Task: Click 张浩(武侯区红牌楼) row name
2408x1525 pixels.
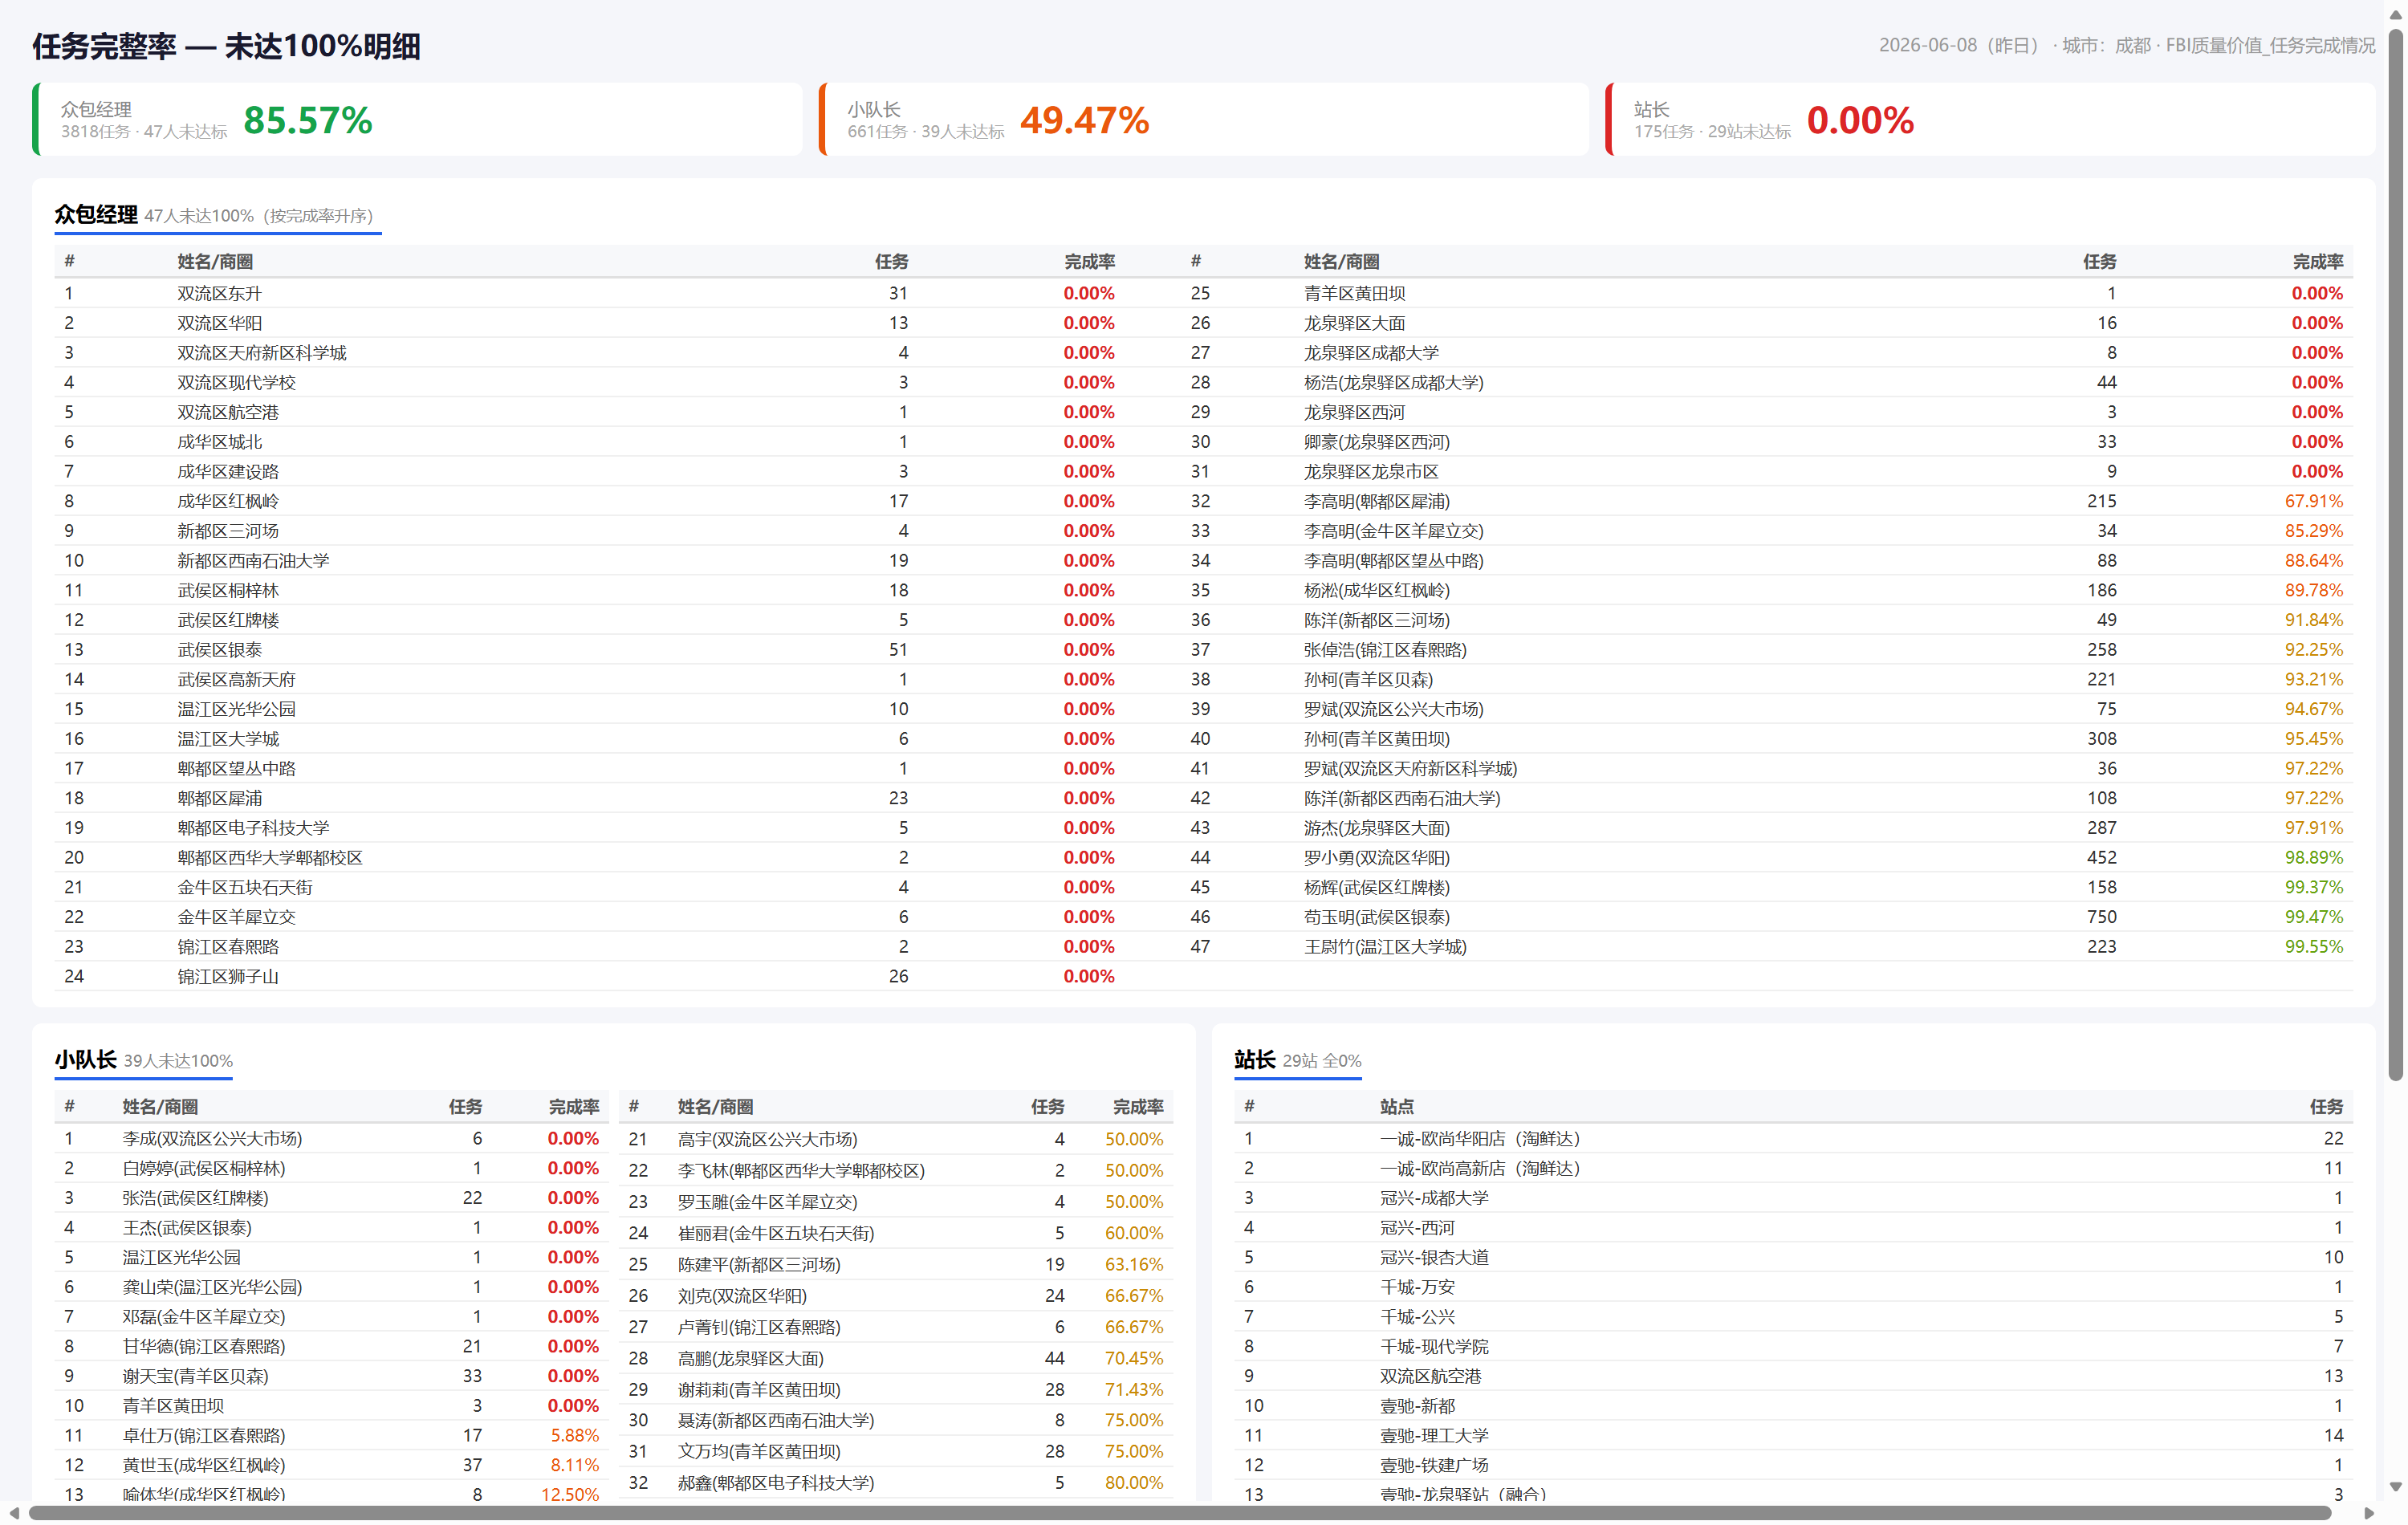Action: tap(195, 1198)
